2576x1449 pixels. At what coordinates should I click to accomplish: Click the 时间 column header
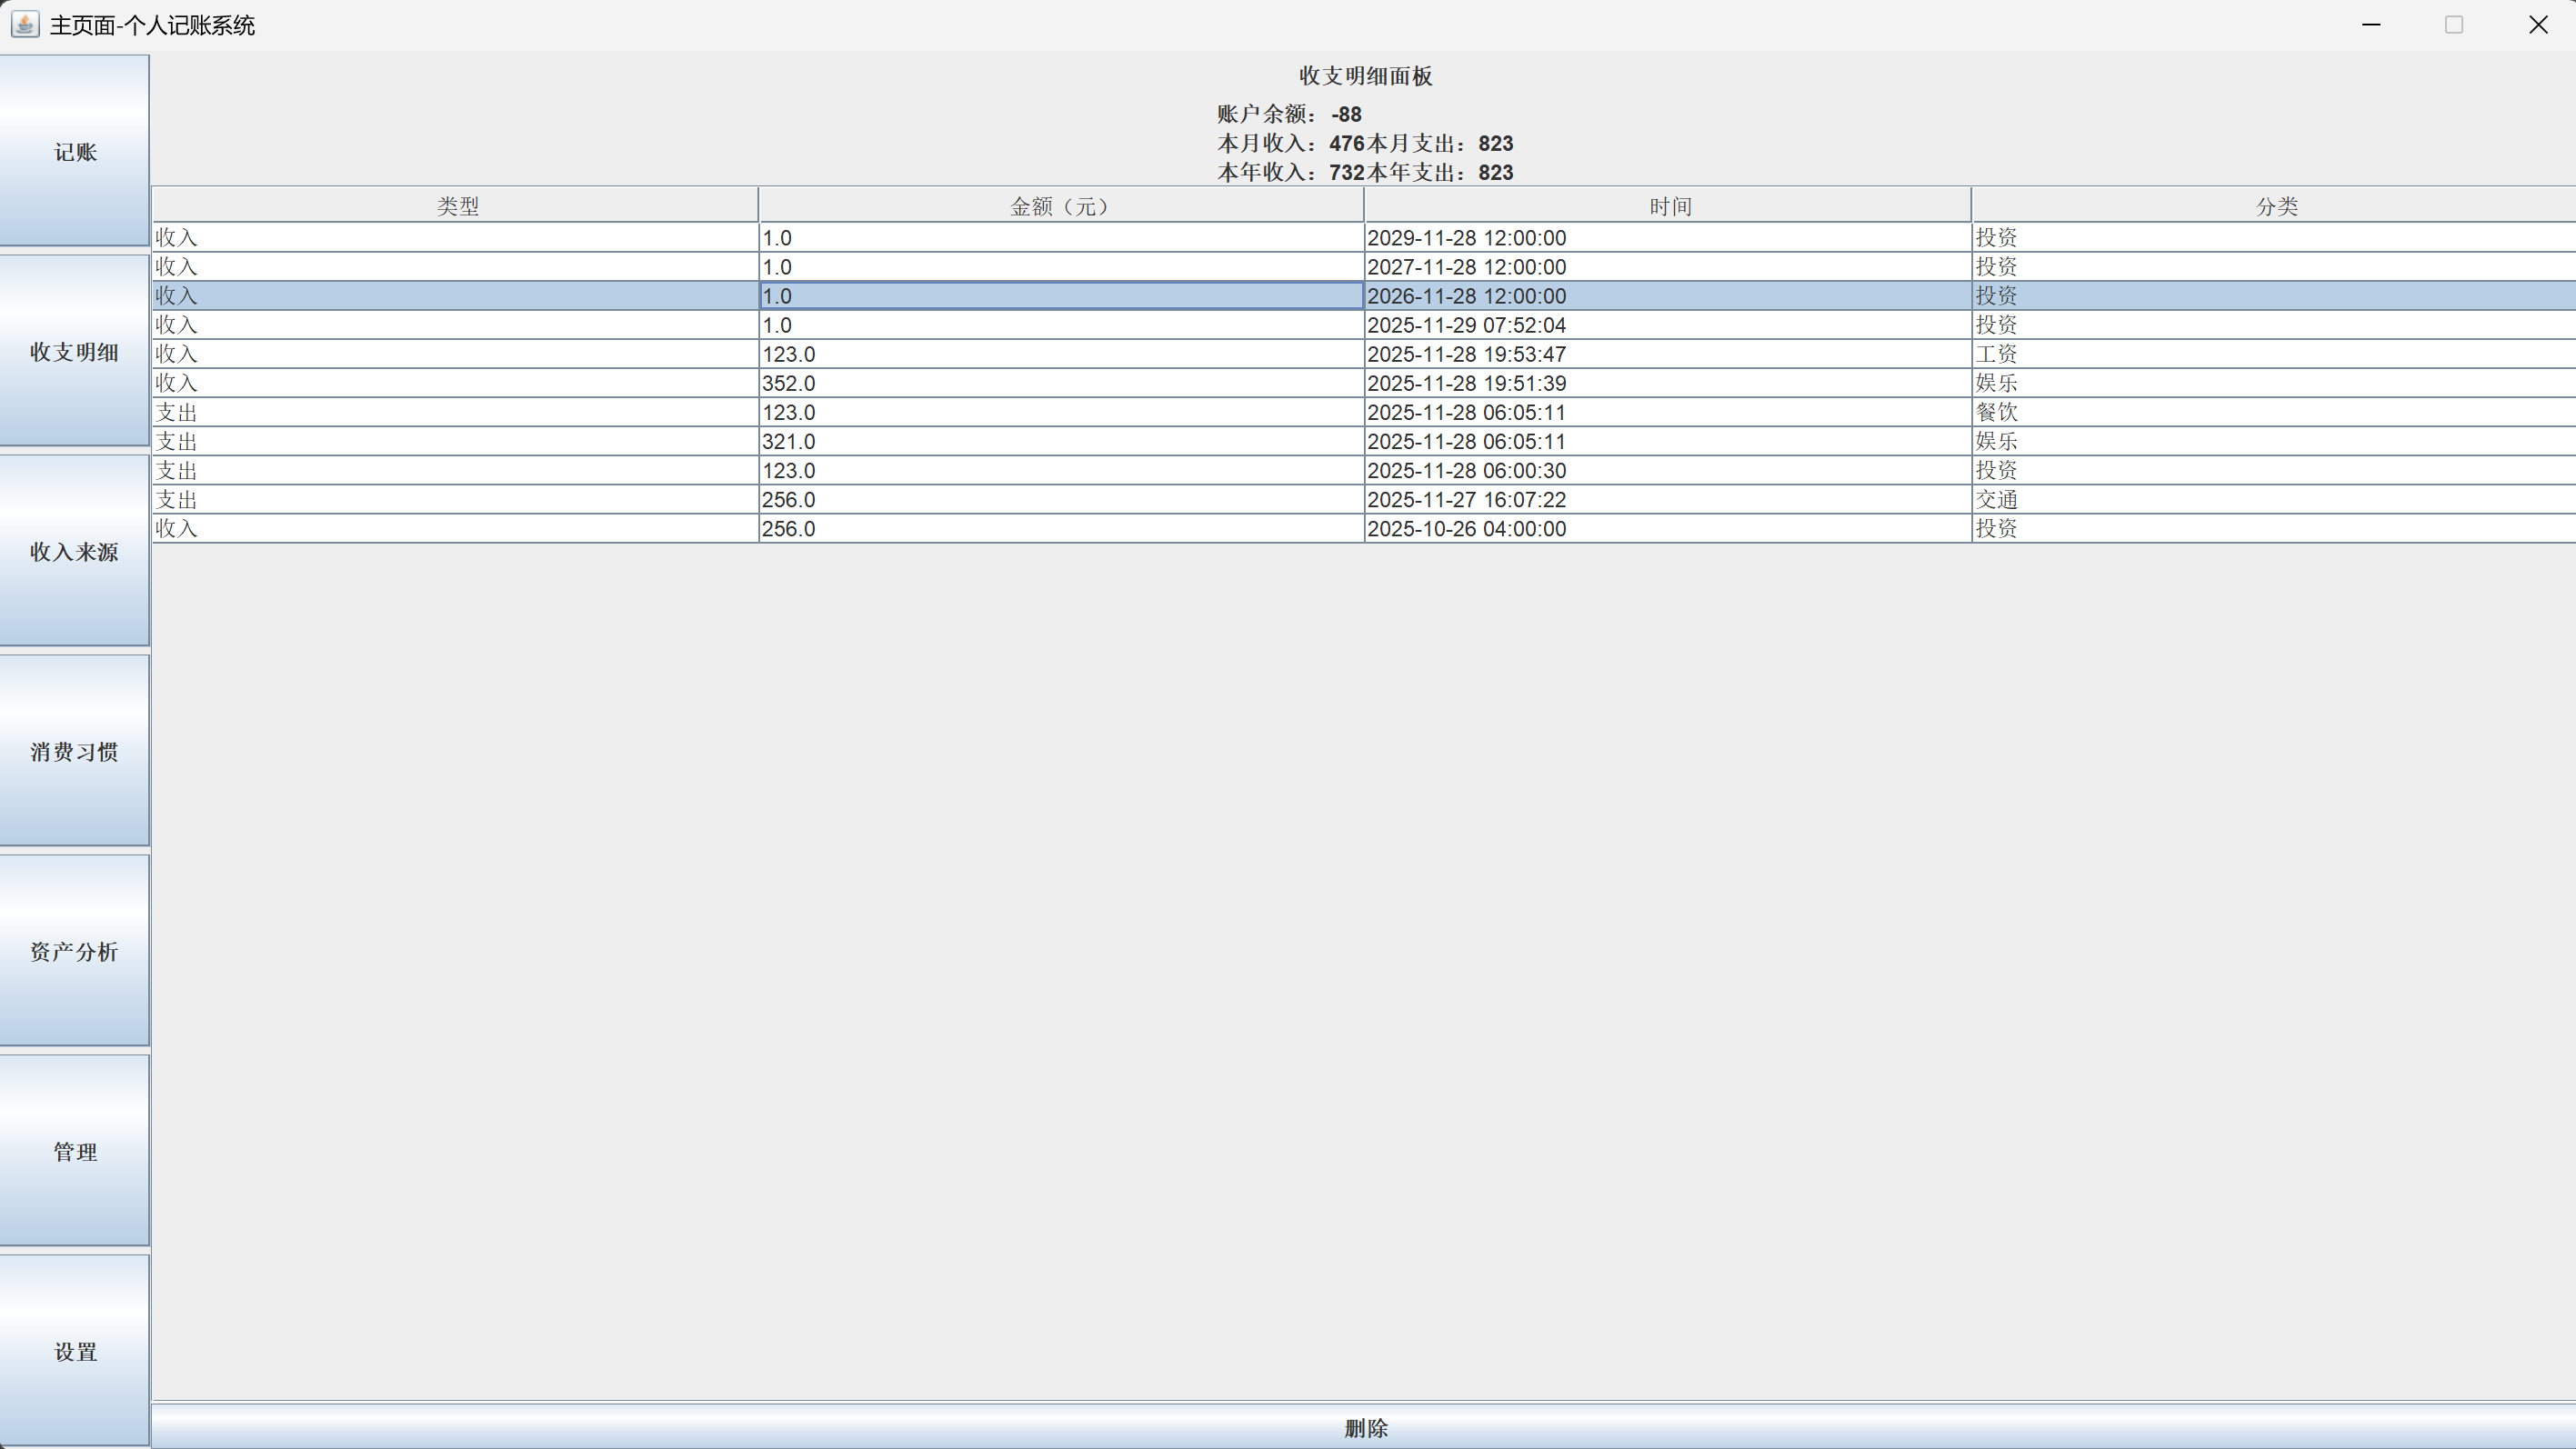tap(1669, 206)
